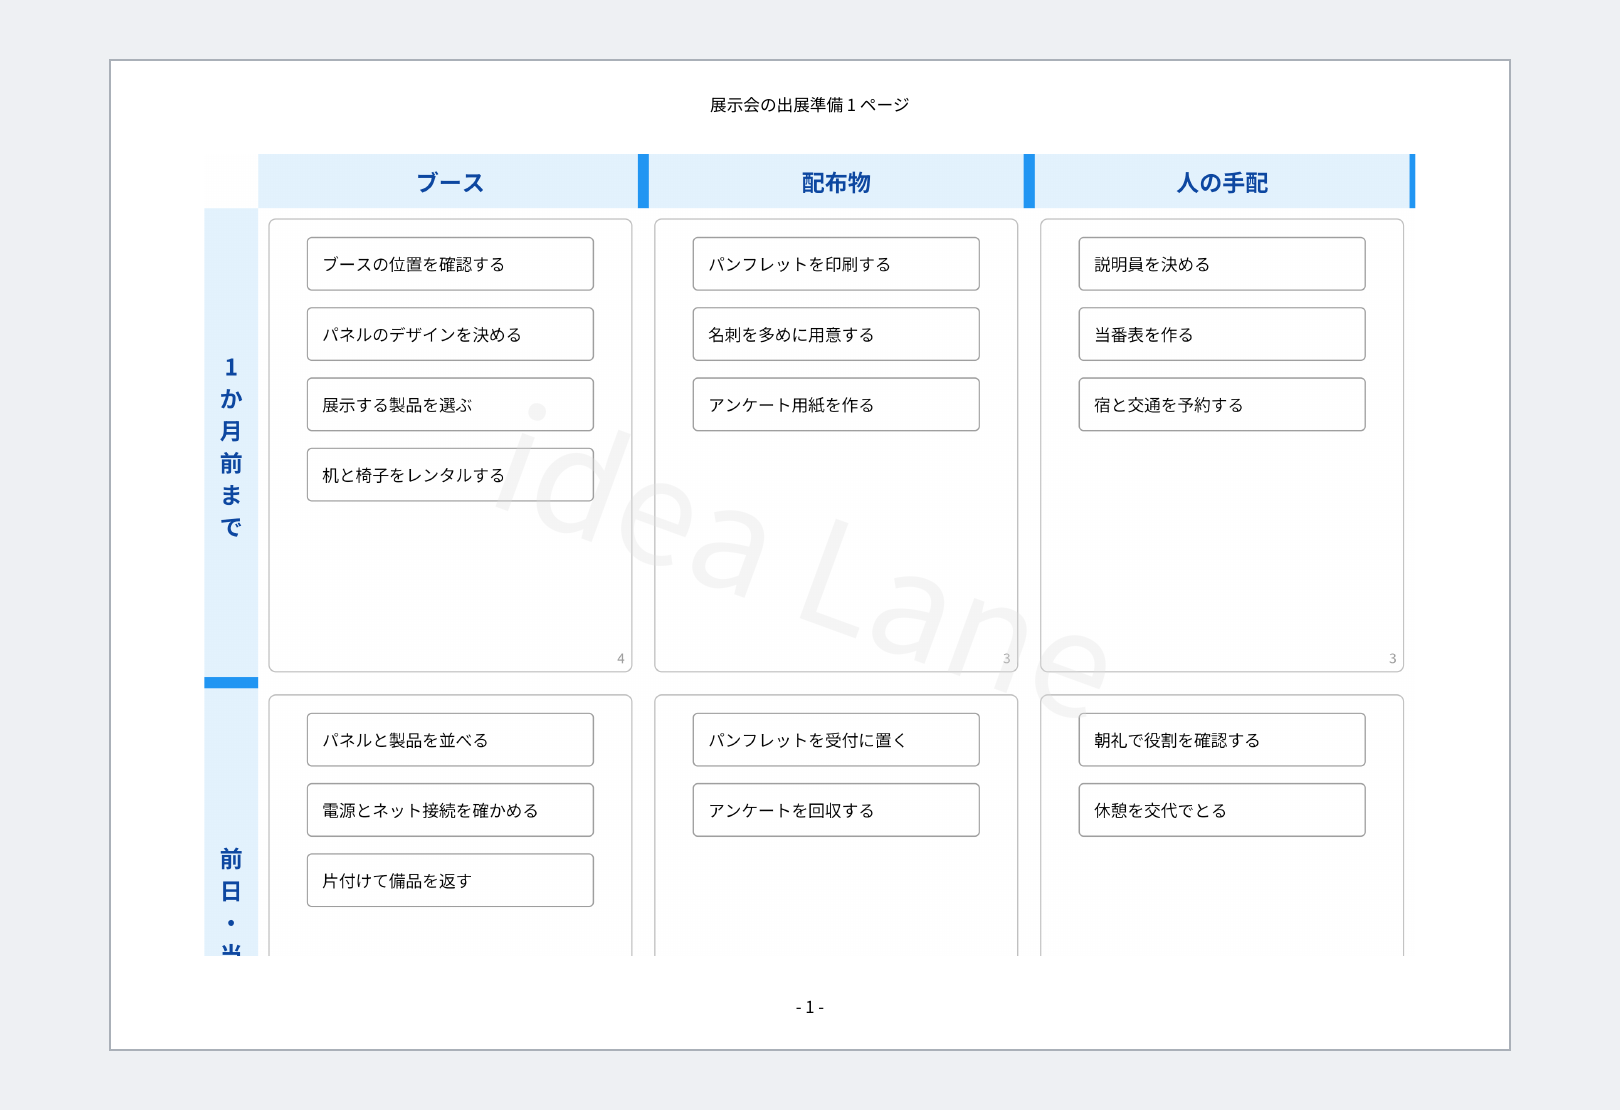
Task: Click the card 朝礼で役割を確認する
Action: pos(1222,740)
